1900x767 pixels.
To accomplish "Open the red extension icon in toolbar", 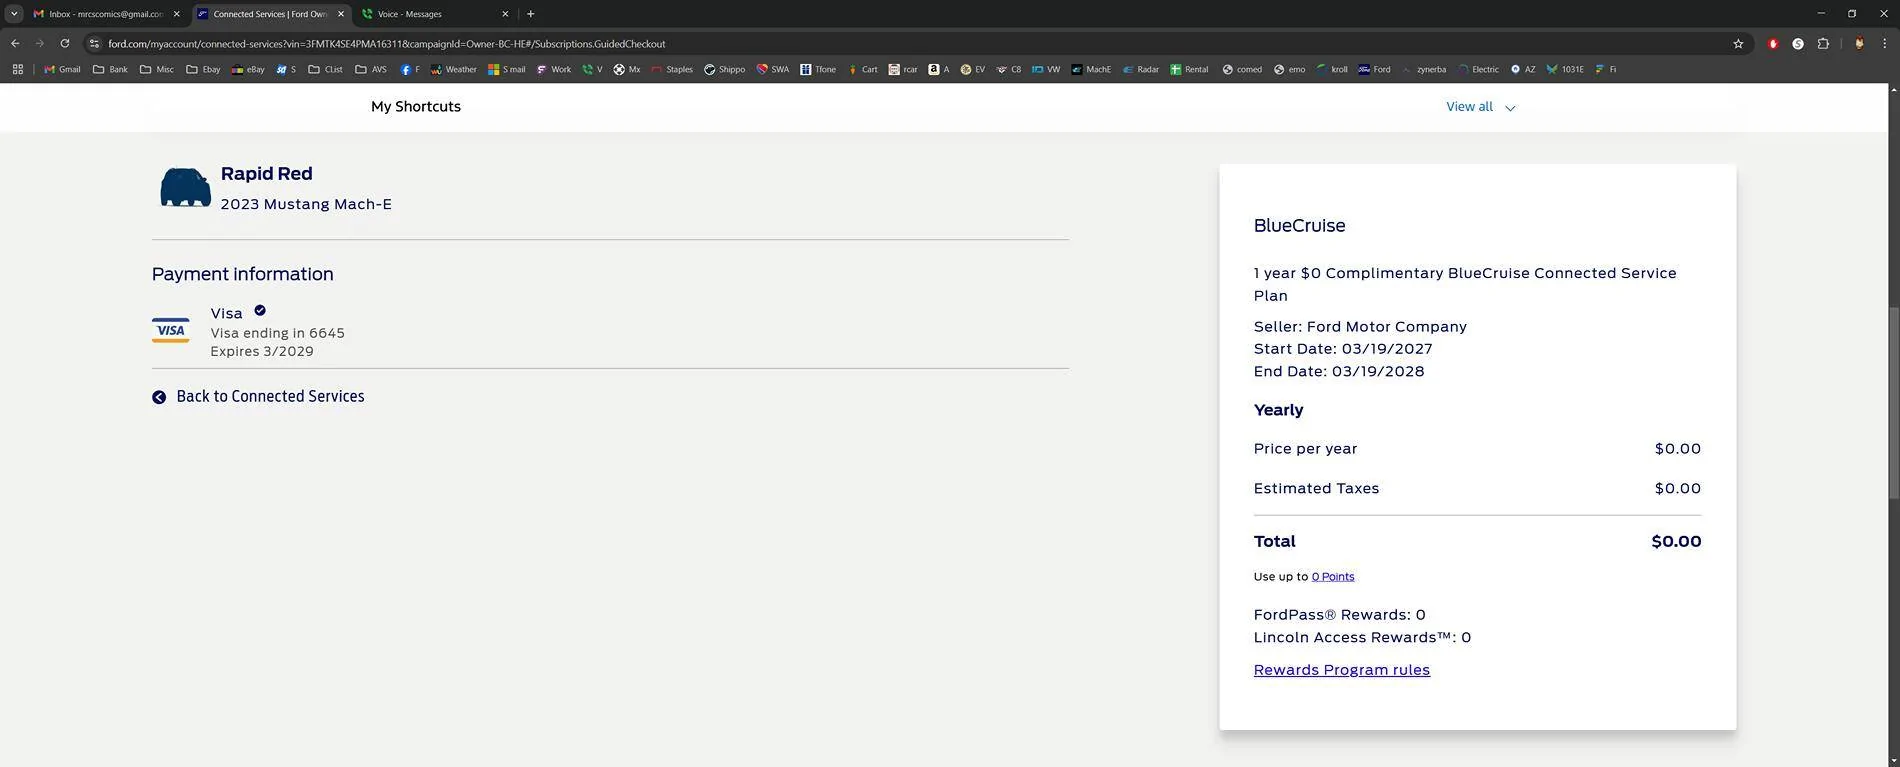I will pyautogui.click(x=1772, y=44).
